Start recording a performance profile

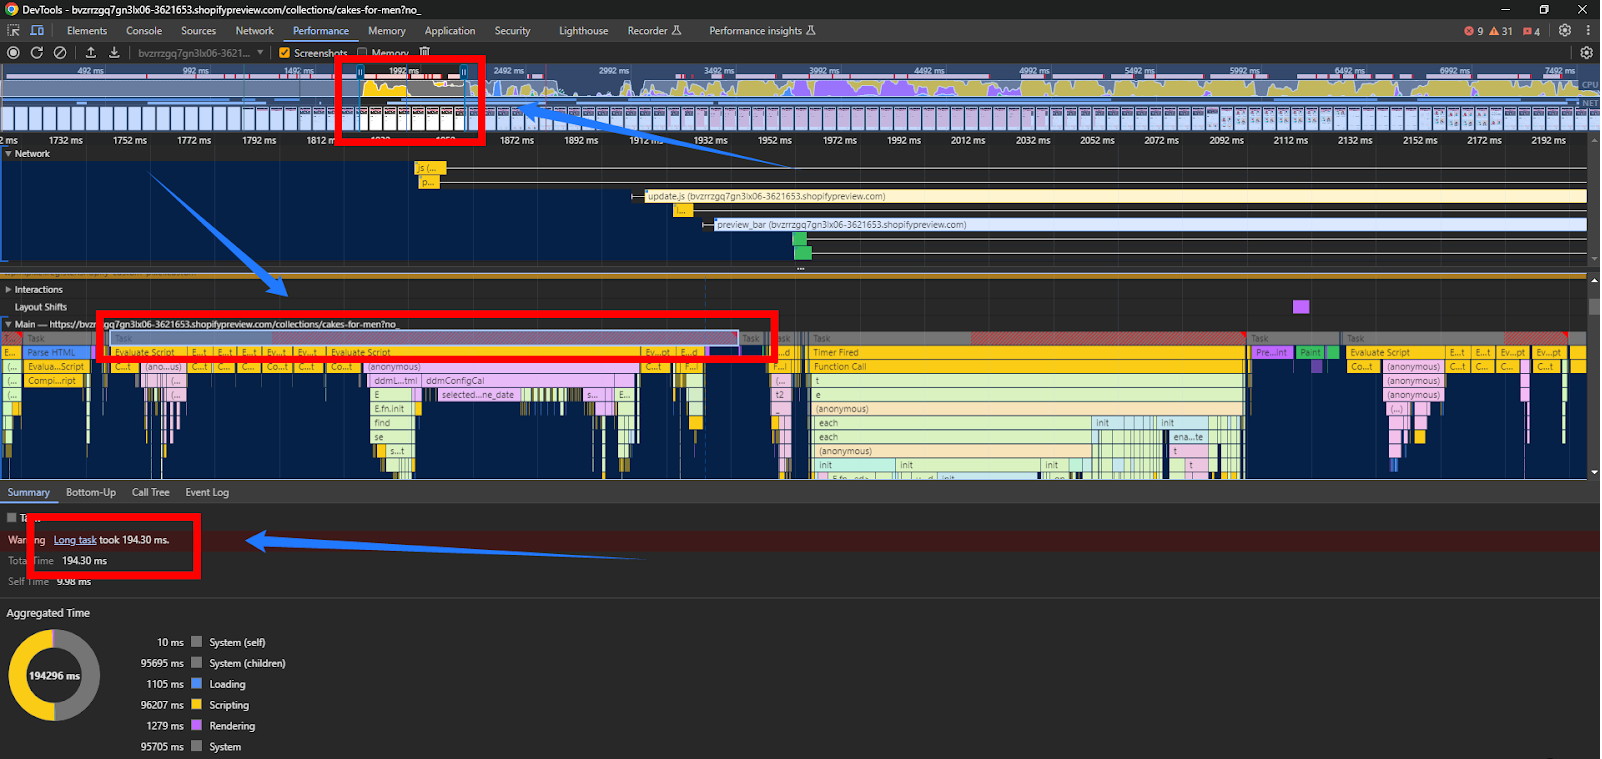coord(13,52)
